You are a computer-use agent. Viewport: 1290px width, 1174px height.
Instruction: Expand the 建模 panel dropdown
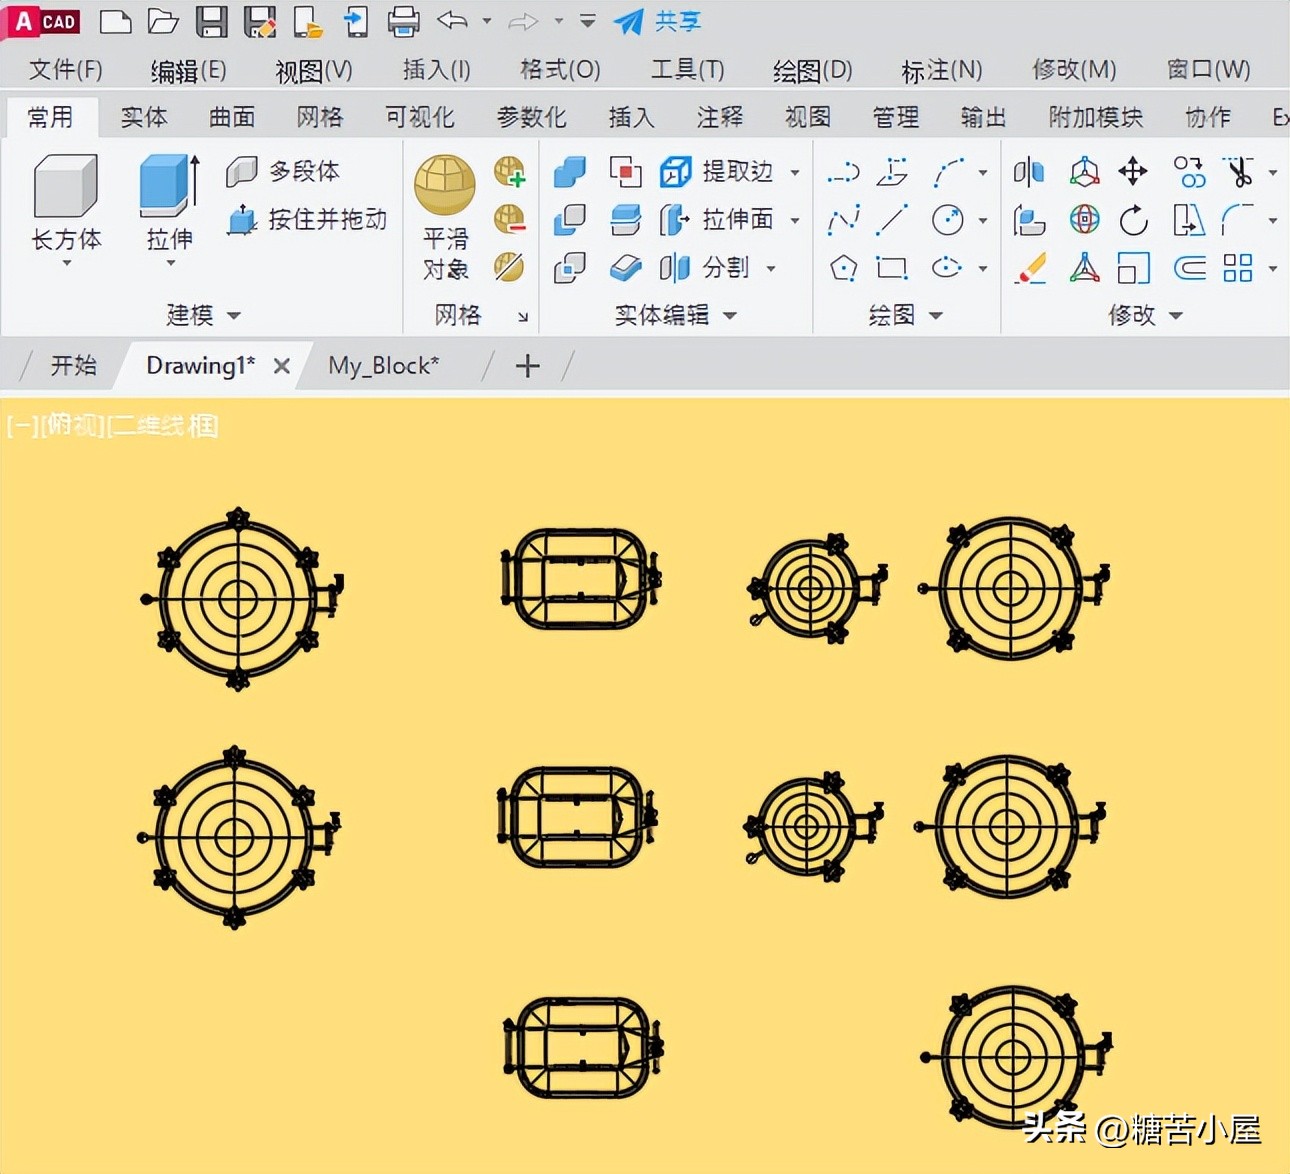pyautogui.click(x=234, y=315)
